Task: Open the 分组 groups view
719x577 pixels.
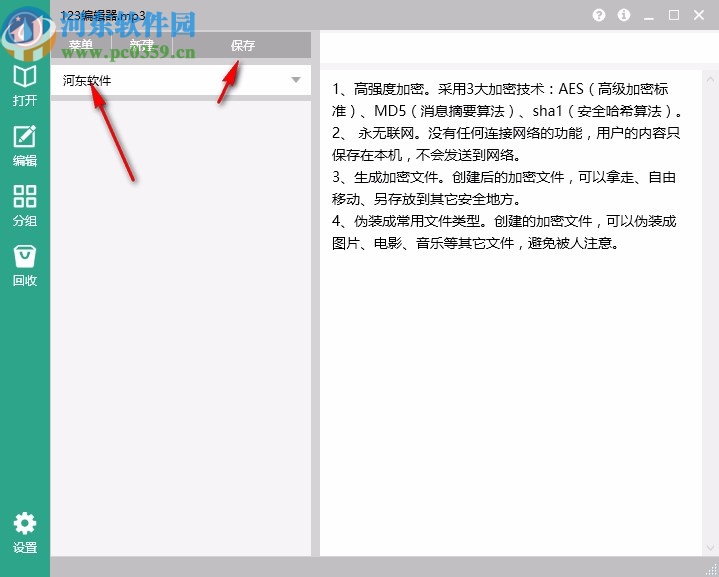Action: click(x=25, y=206)
